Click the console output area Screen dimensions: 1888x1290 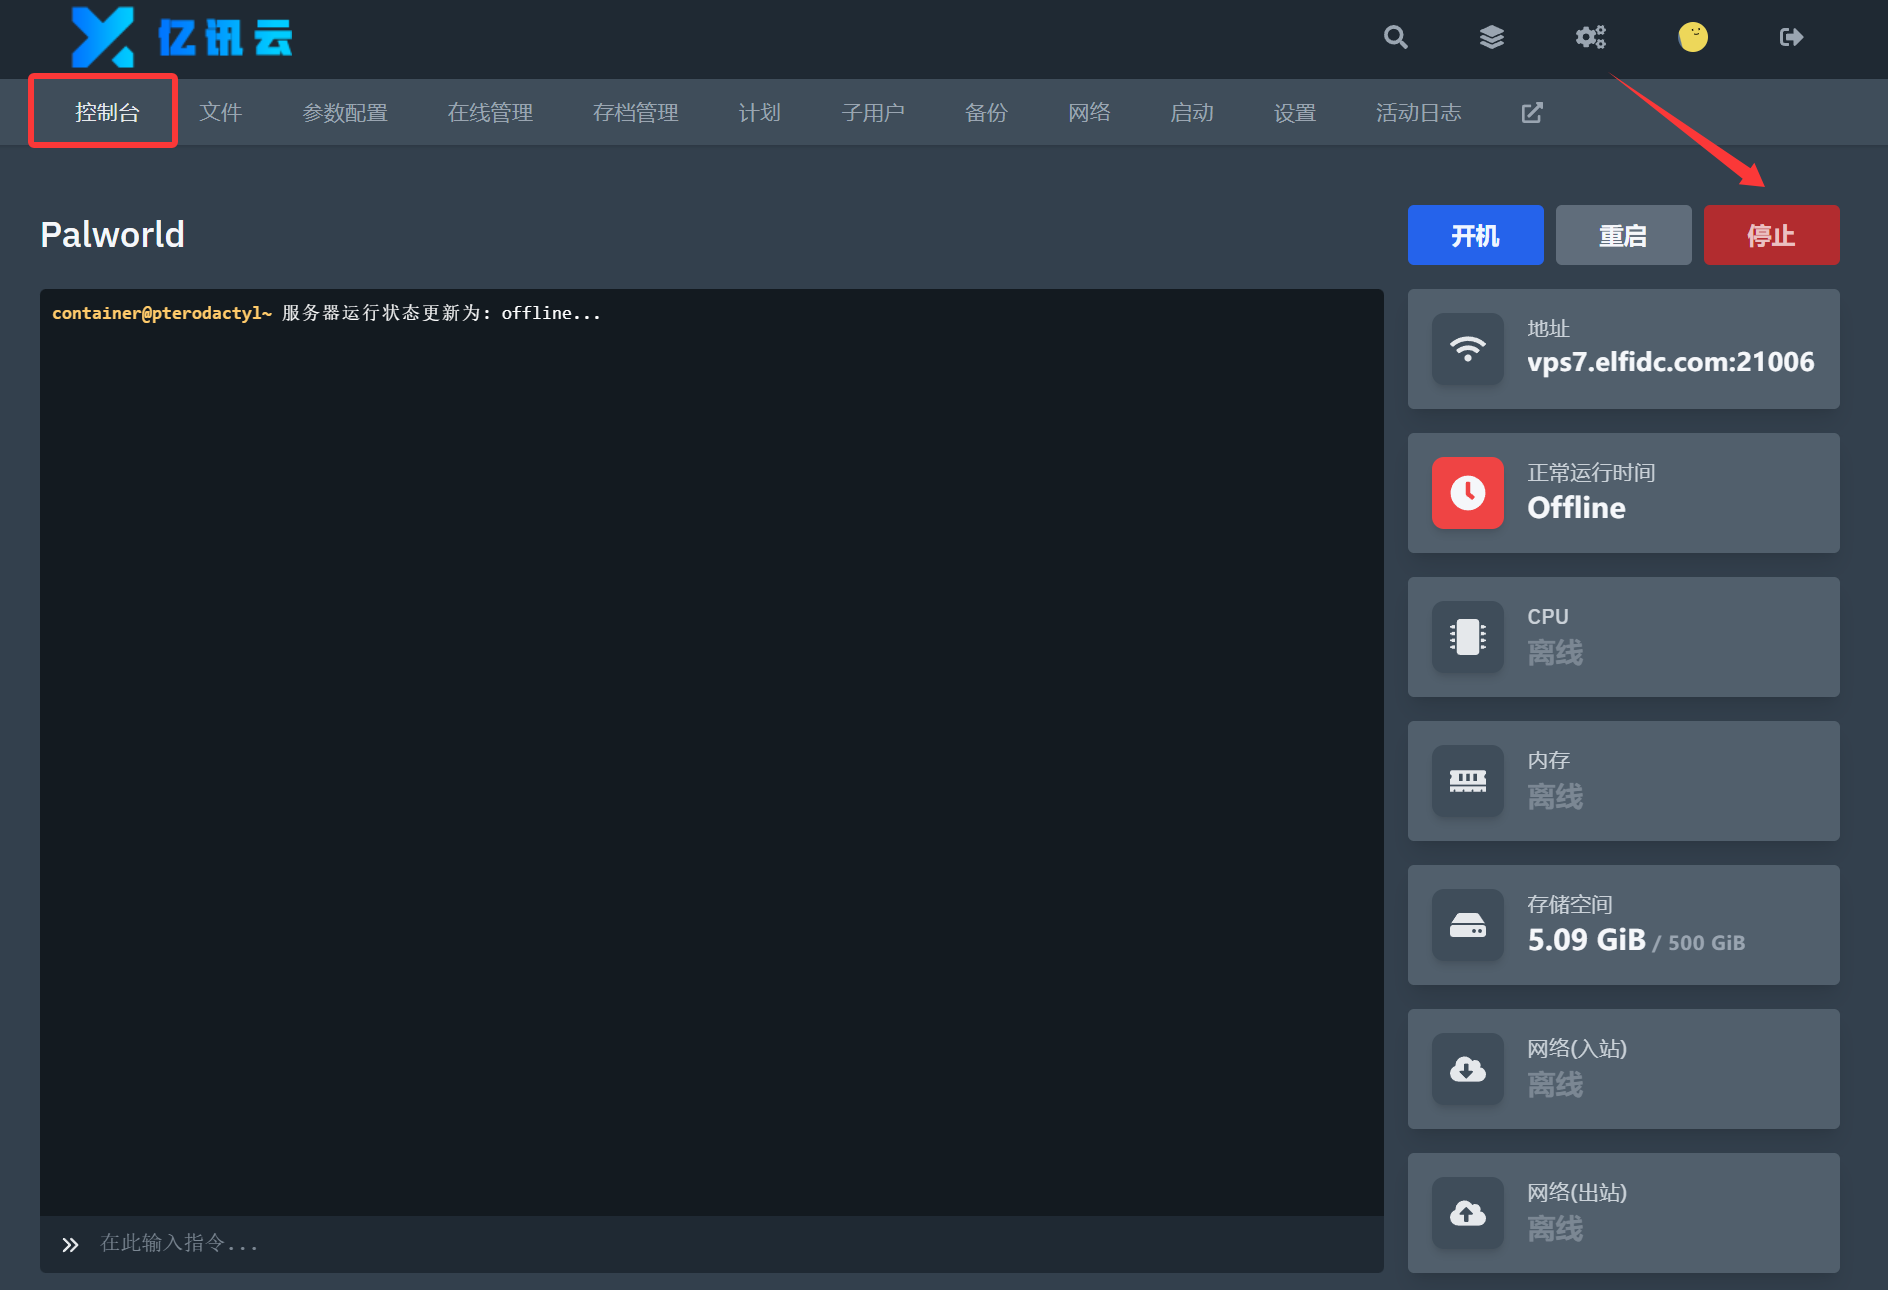tap(712, 752)
